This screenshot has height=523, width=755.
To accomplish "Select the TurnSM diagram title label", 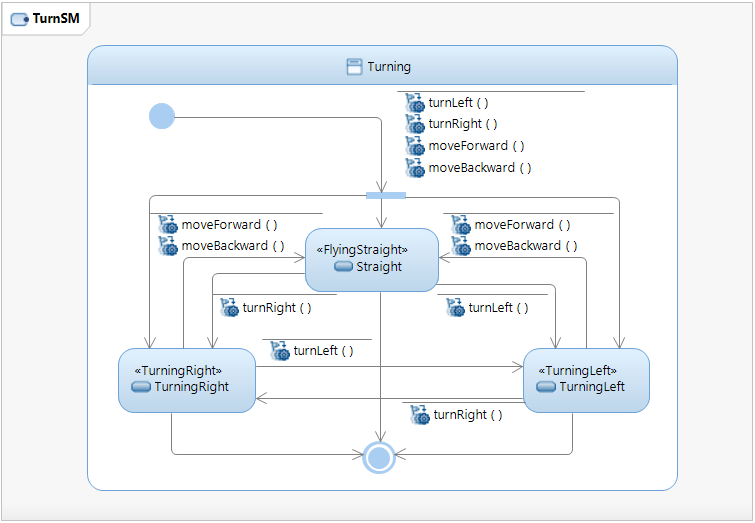I will click(56, 19).
